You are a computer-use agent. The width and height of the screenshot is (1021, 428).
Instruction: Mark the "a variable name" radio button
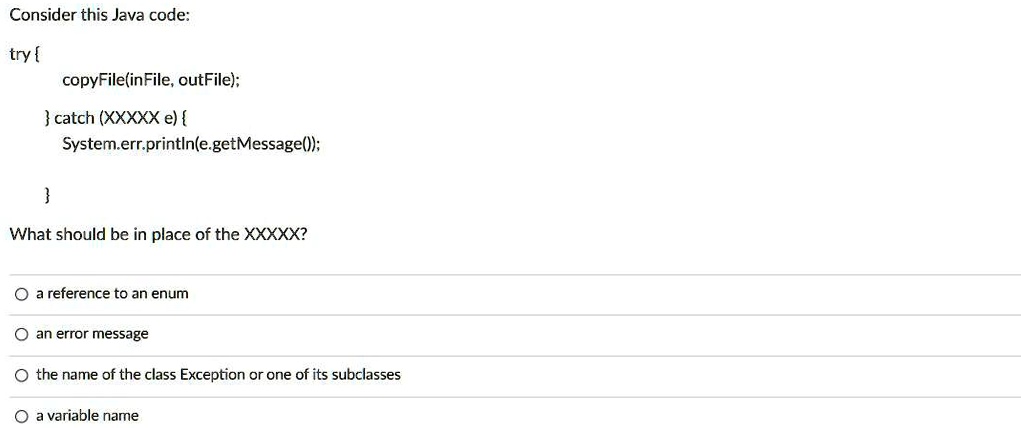pos(21,416)
